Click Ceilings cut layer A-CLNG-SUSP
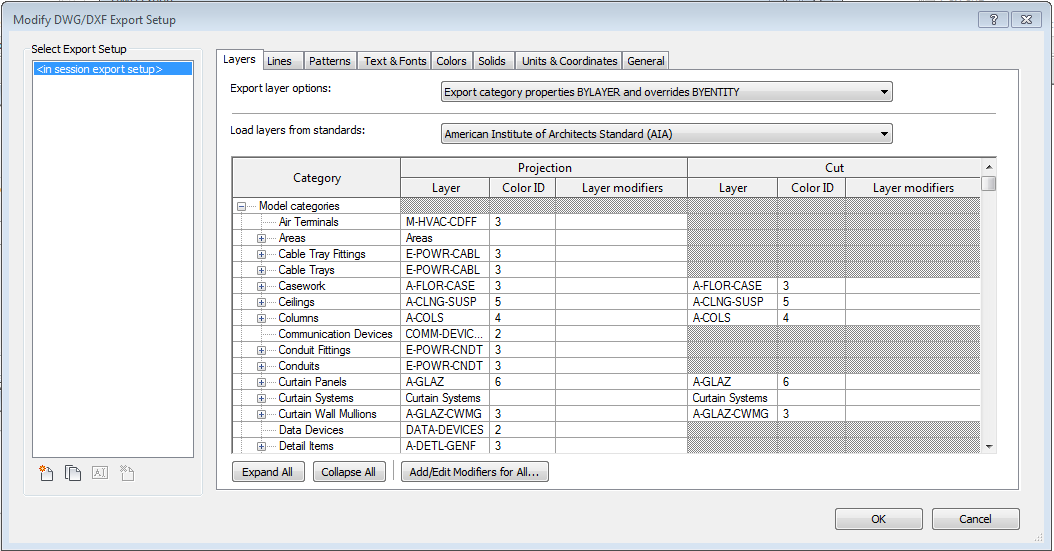The width and height of the screenshot is (1054, 551). pyautogui.click(x=732, y=302)
